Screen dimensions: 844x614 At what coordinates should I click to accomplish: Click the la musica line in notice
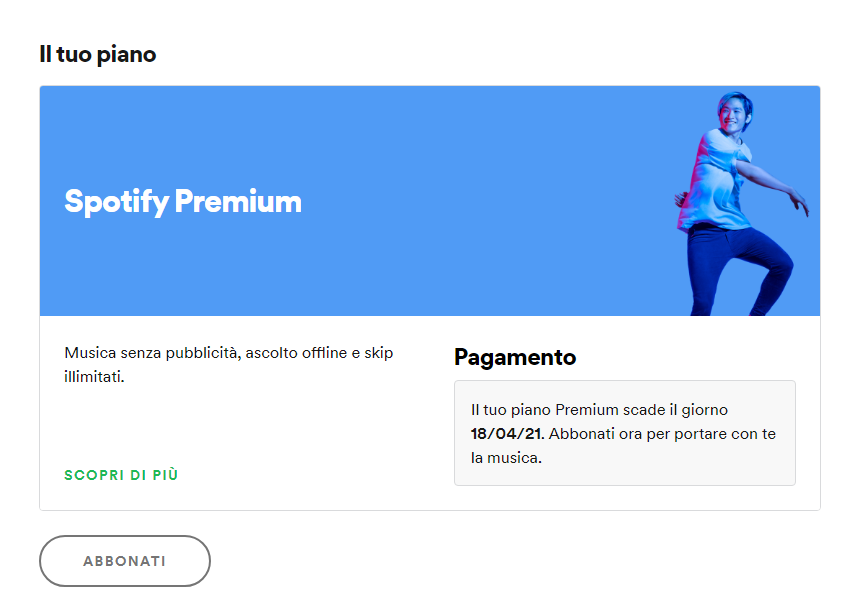tap(506, 458)
